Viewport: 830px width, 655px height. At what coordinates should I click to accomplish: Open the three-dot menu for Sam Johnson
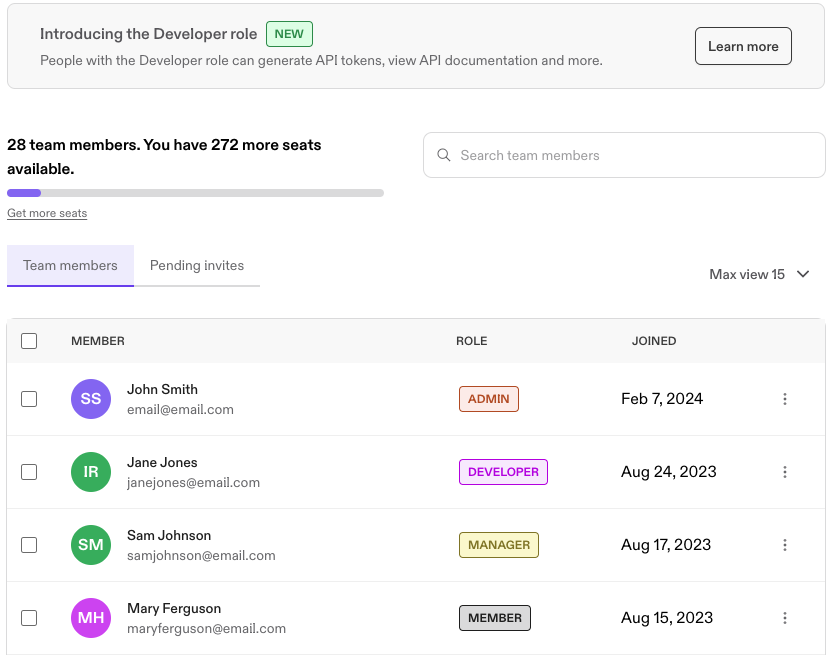point(785,545)
